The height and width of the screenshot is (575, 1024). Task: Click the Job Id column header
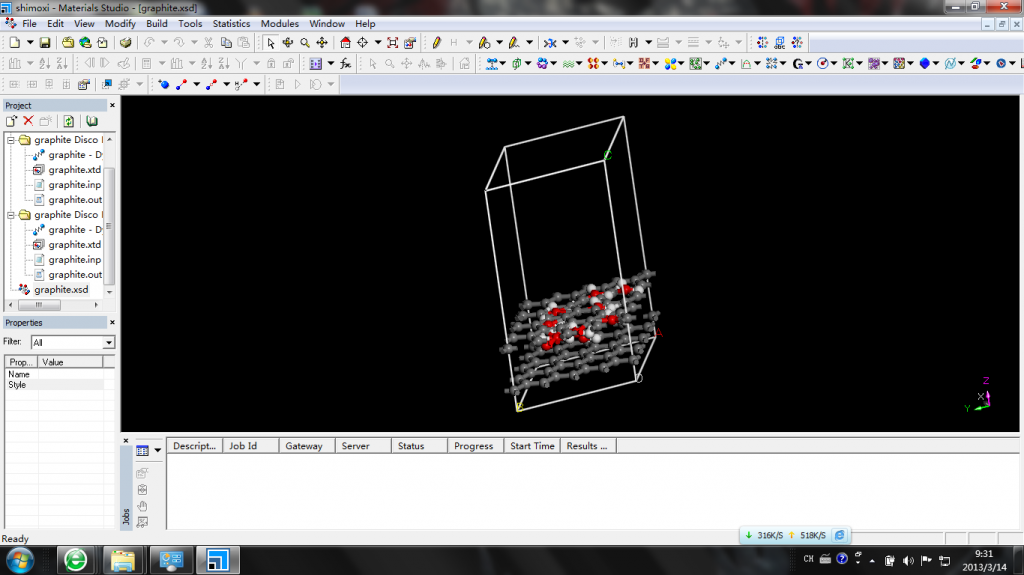coord(251,446)
